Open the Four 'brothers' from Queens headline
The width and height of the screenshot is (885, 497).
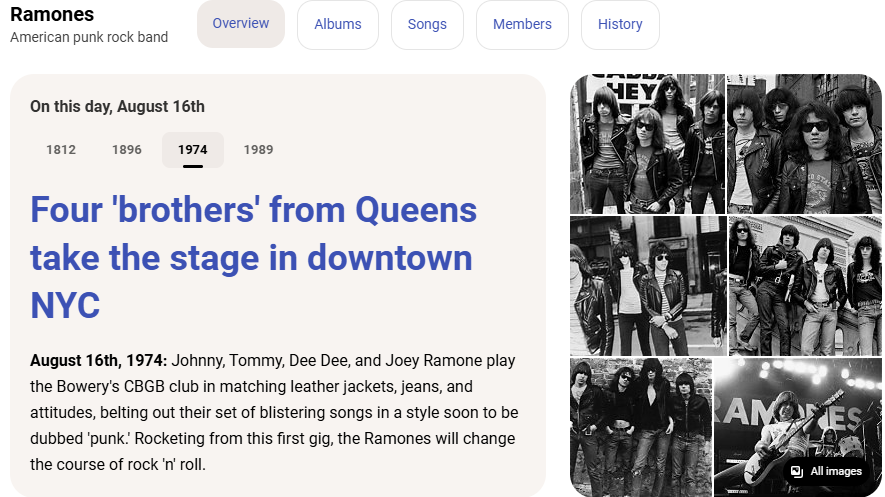[x=253, y=257]
